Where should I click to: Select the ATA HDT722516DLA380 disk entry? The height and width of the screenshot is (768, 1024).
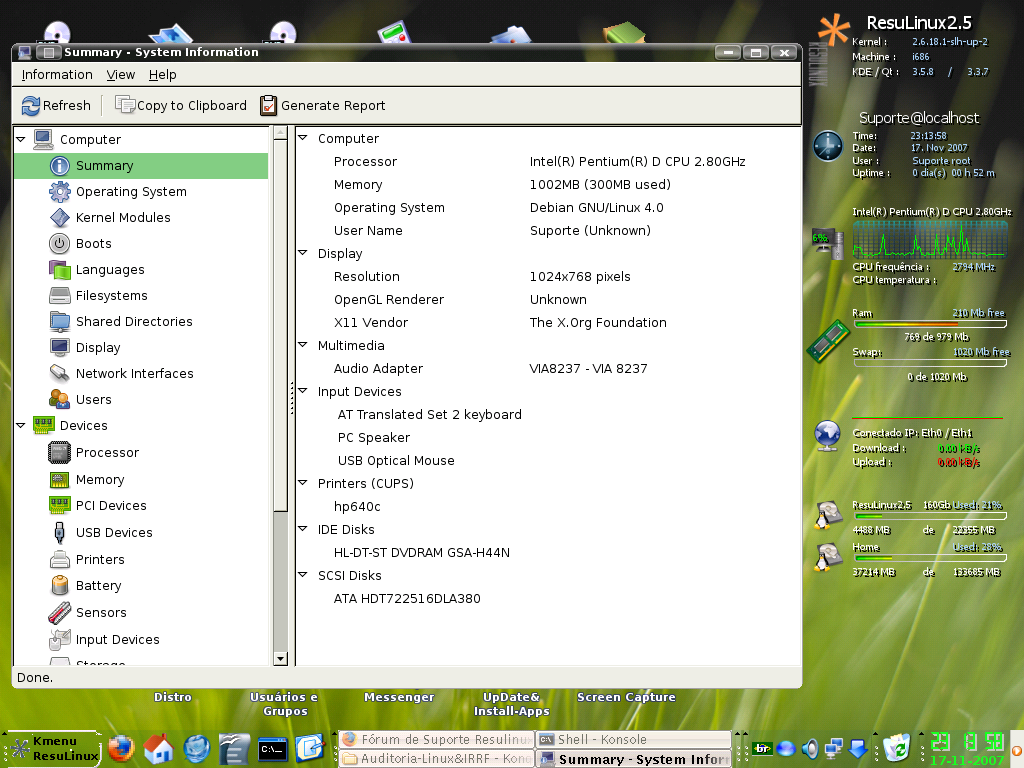pos(407,598)
